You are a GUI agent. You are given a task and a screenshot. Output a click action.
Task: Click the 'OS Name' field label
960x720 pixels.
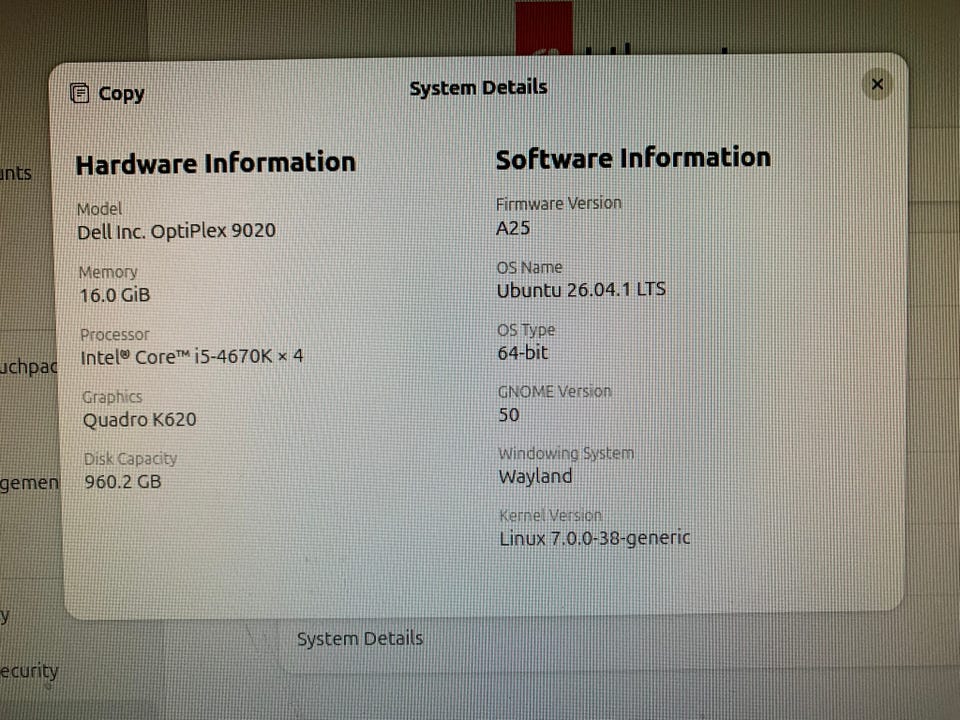click(530, 268)
